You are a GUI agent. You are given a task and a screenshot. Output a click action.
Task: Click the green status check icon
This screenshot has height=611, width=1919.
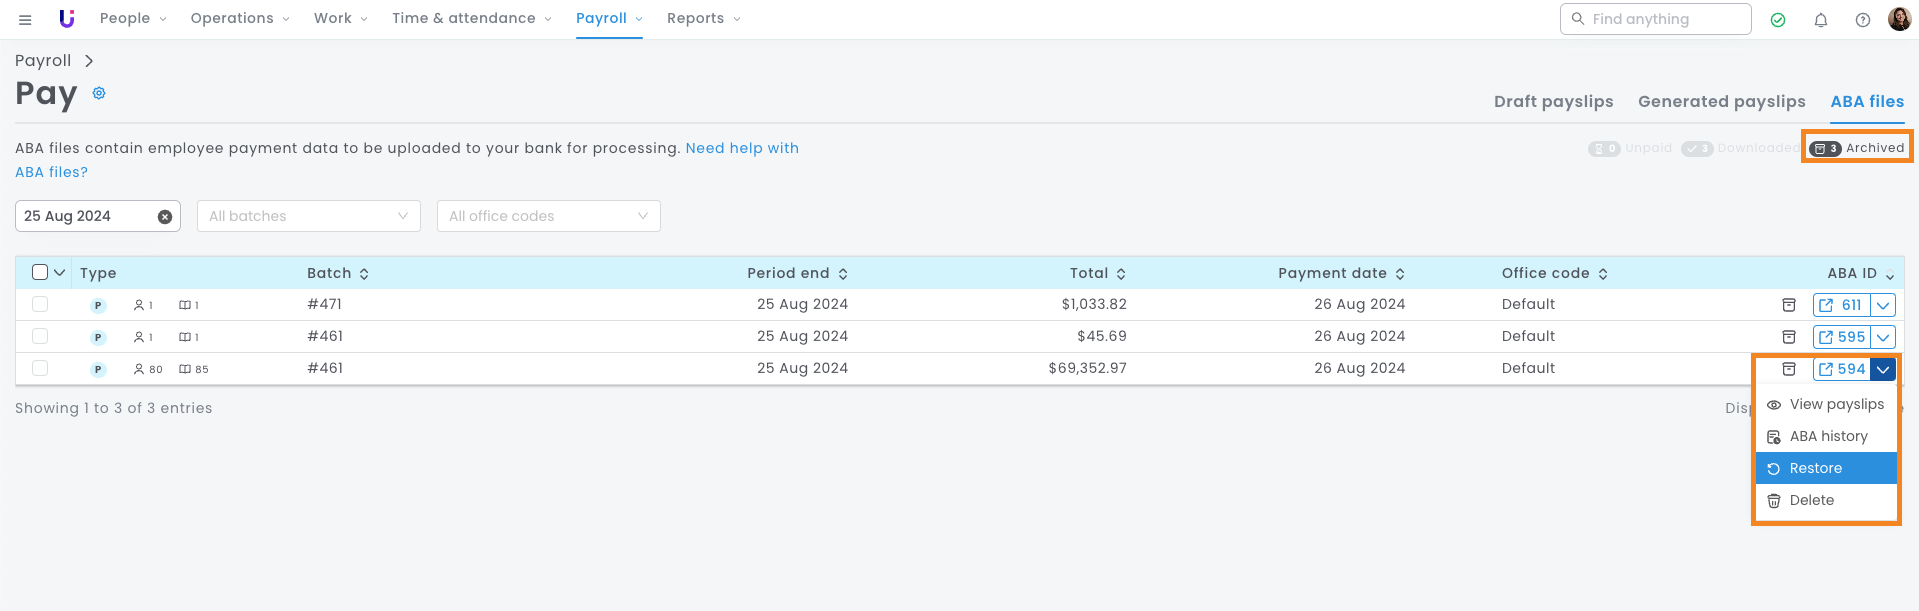1778,20
